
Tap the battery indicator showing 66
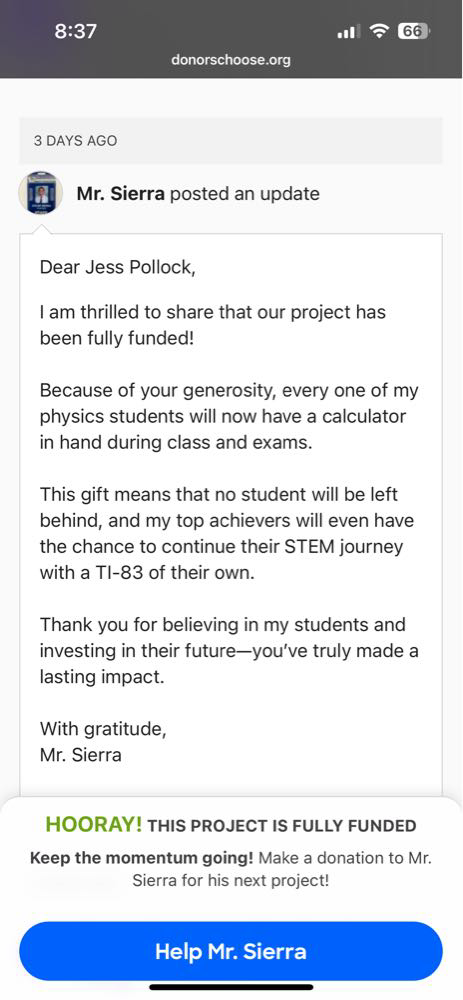414,31
